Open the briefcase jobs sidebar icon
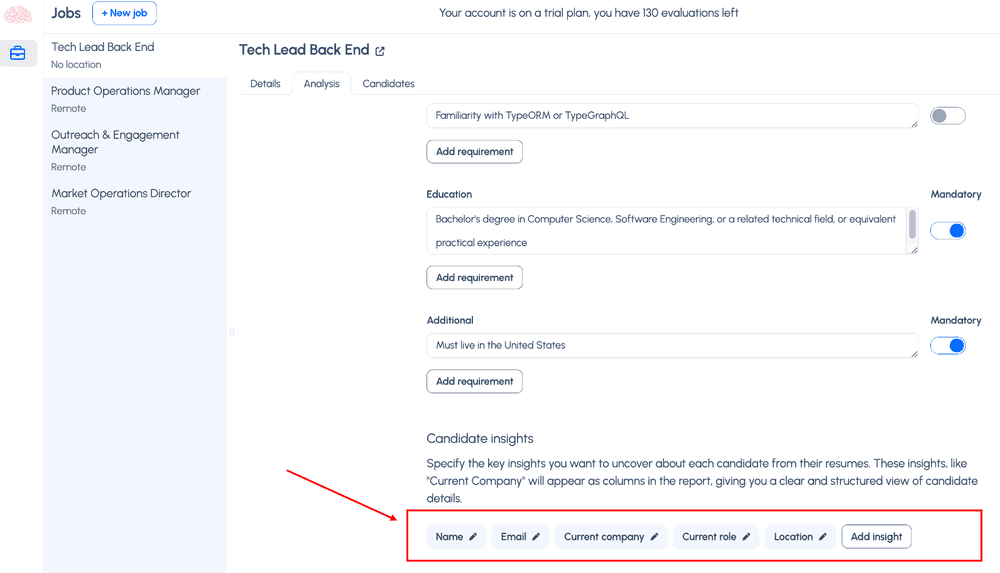Viewport: 1000px width, 573px height. pos(18,53)
